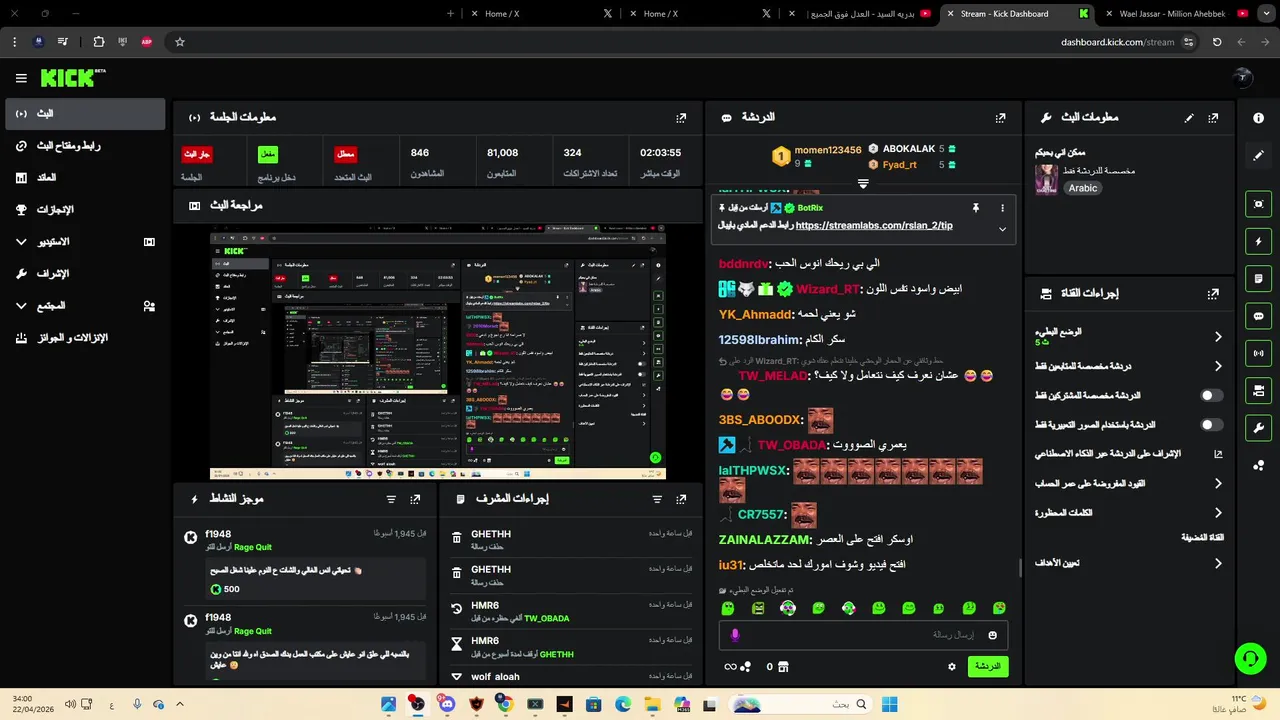Screen dimensions: 1280x720
Task: Toggle subscribers-only chat switch
Action: (x=1212, y=396)
